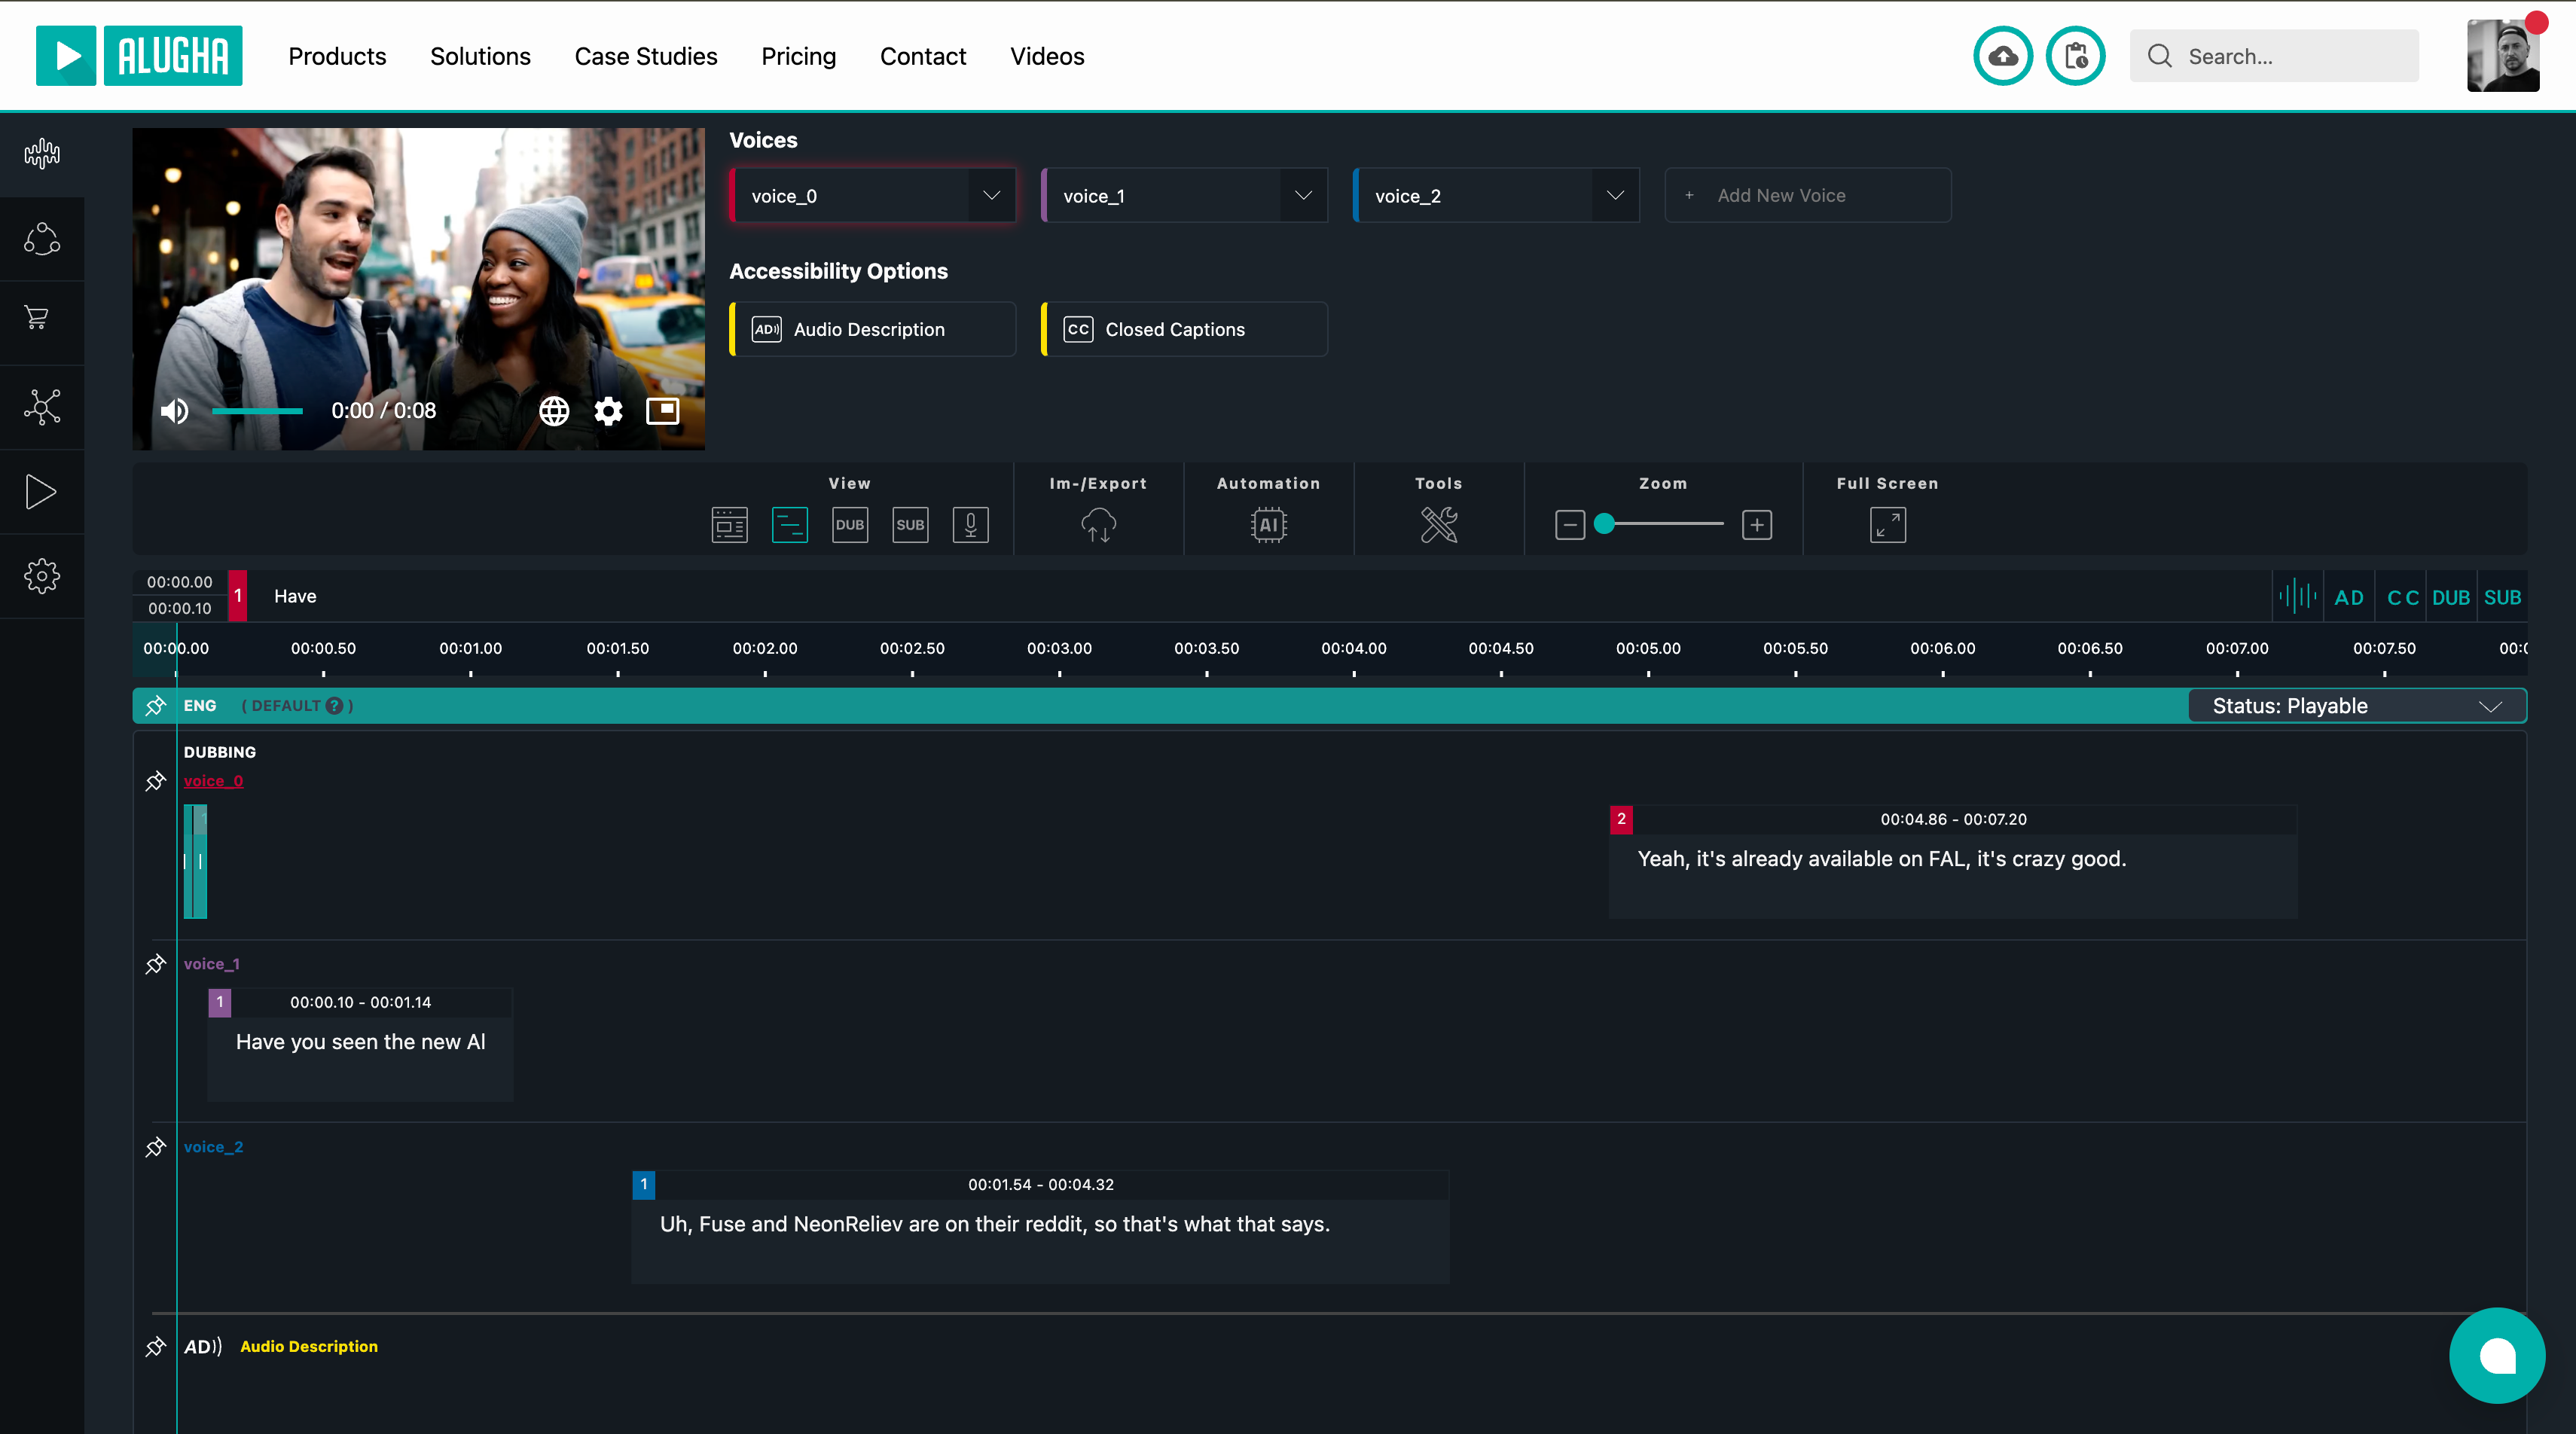
Task: Open the Automation AI chip icon
Action: pos(1268,524)
